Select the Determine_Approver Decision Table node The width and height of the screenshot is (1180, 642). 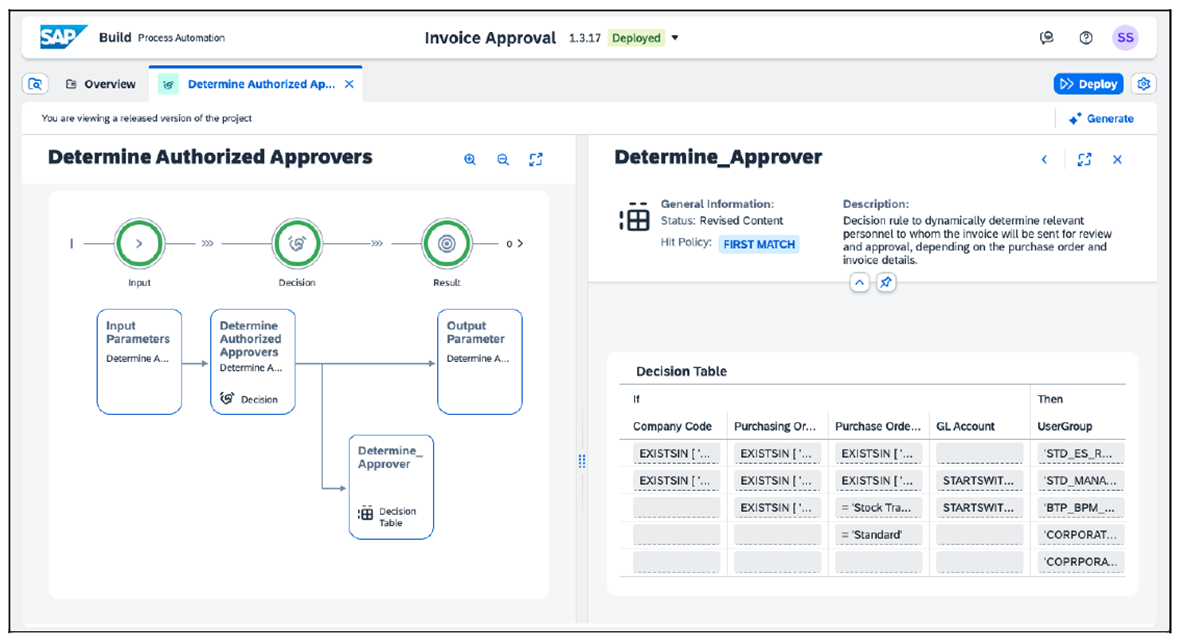pos(391,486)
